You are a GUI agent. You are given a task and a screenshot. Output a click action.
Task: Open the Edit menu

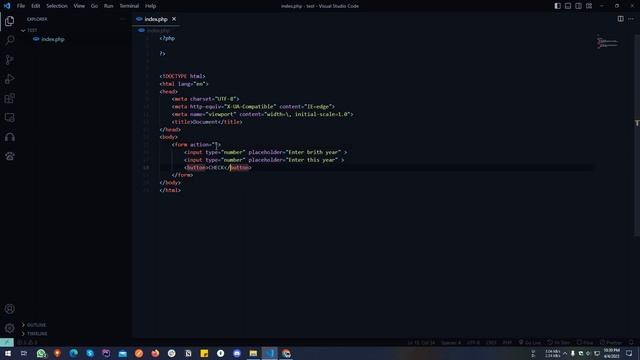click(x=36, y=6)
